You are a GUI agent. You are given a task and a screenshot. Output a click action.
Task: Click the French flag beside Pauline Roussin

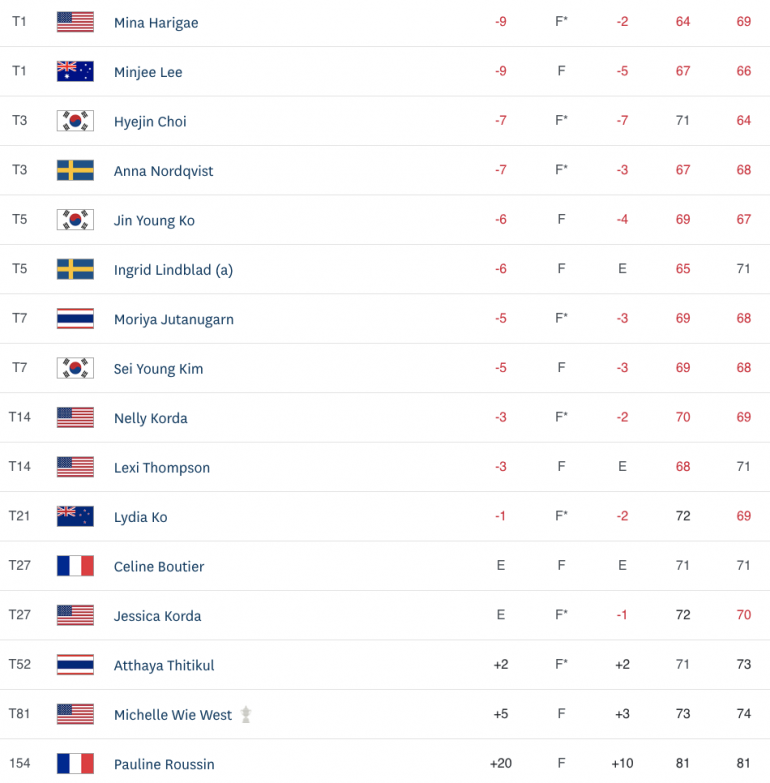pyautogui.click(x=75, y=764)
